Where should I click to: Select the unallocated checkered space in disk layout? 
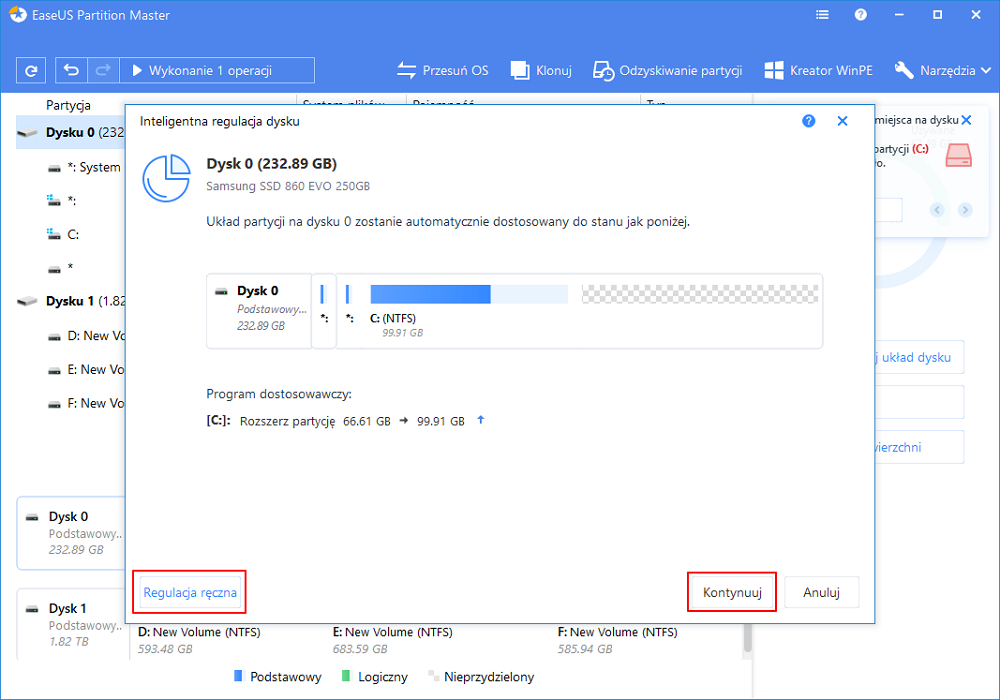(700, 294)
